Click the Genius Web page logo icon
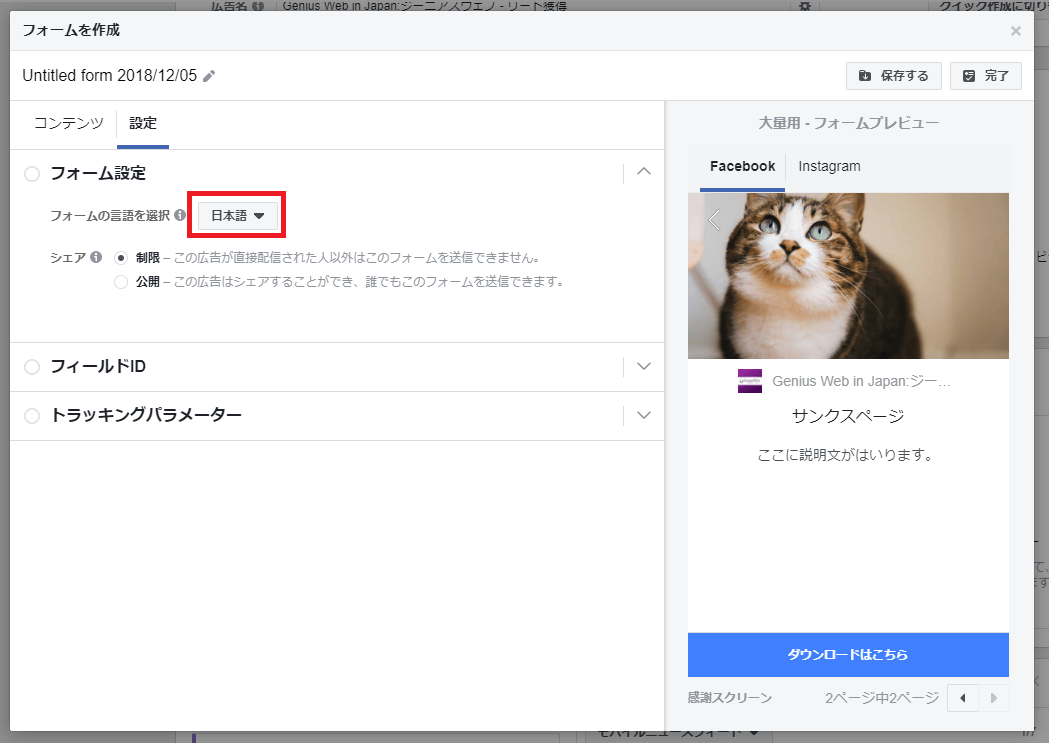Image resolution: width=1049 pixels, height=743 pixels. 750,381
